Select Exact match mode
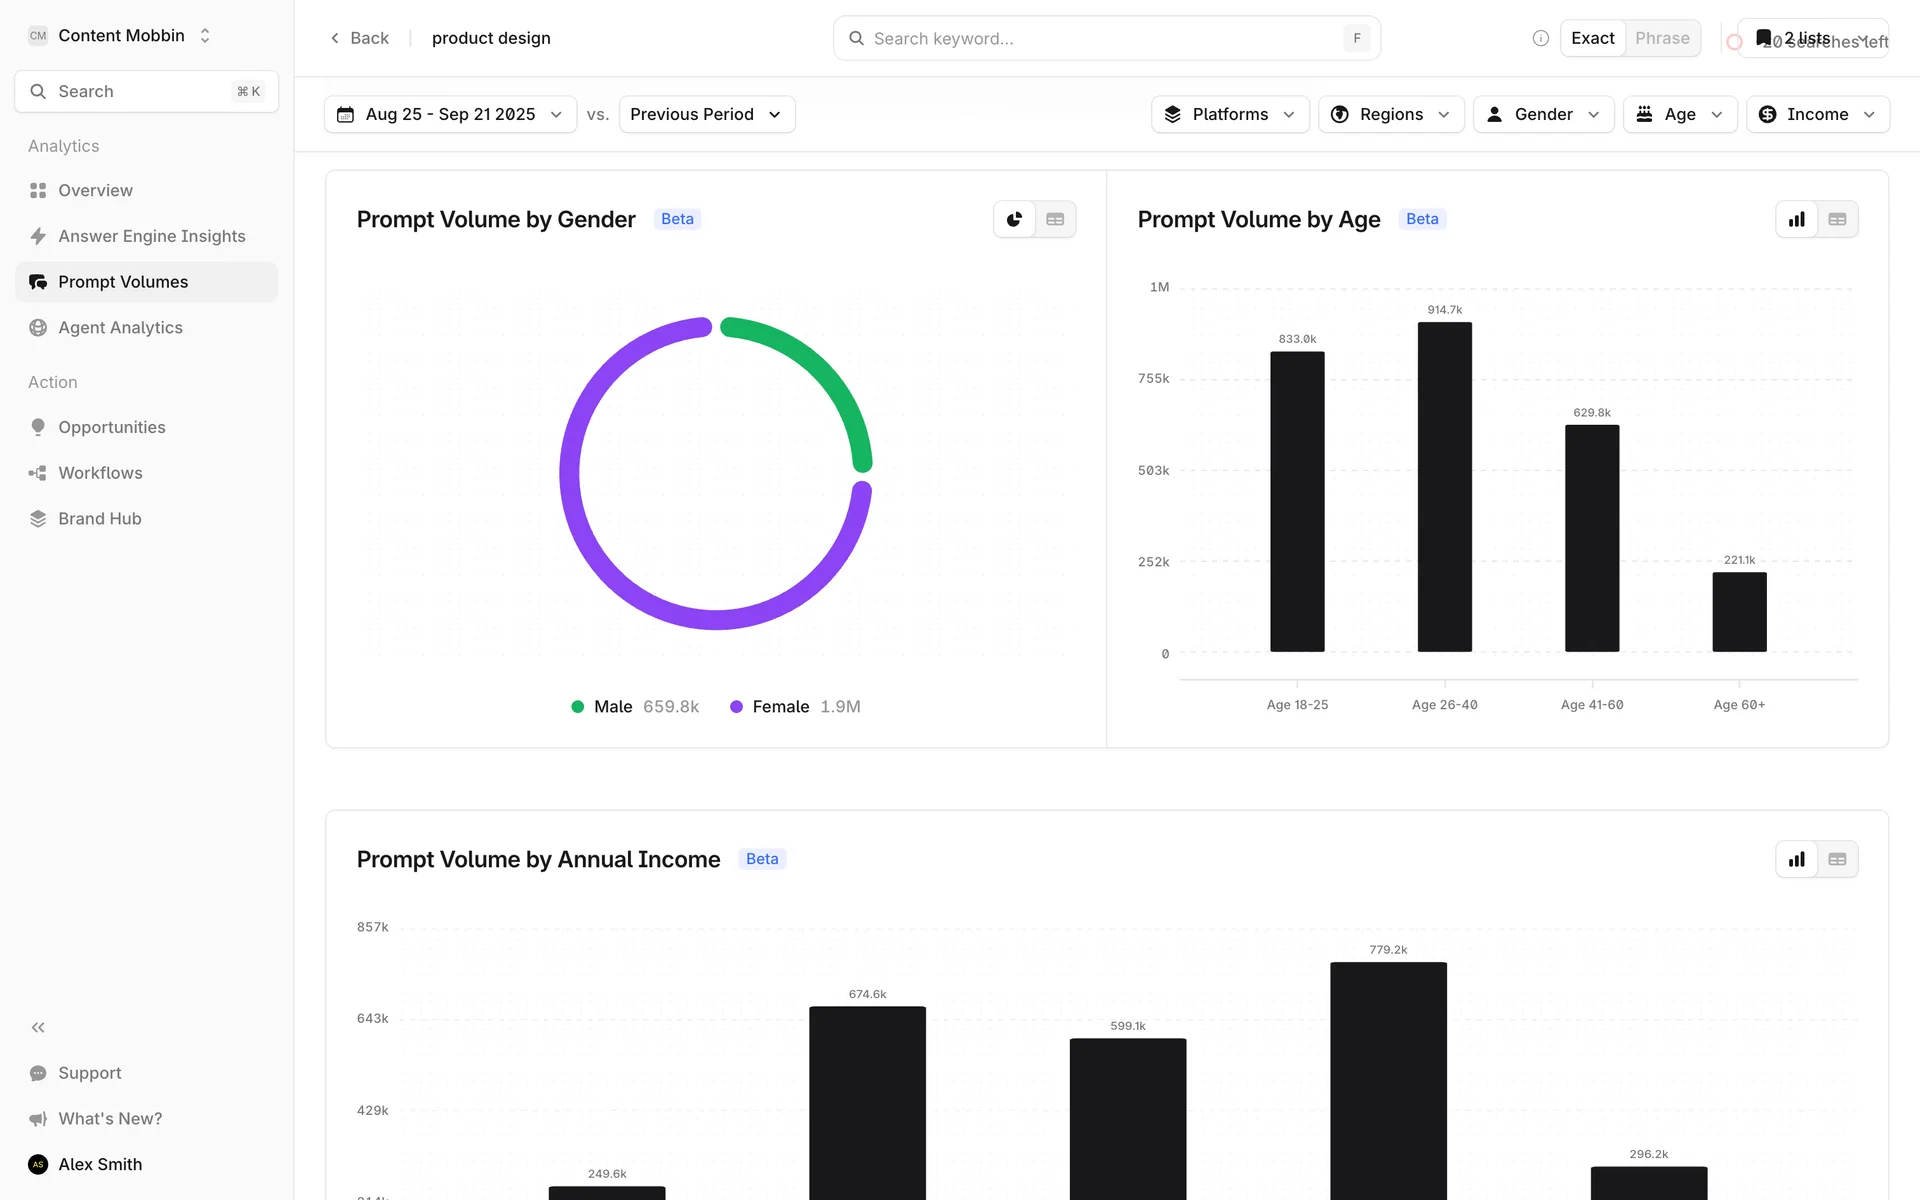The image size is (1920, 1200). 1592,38
